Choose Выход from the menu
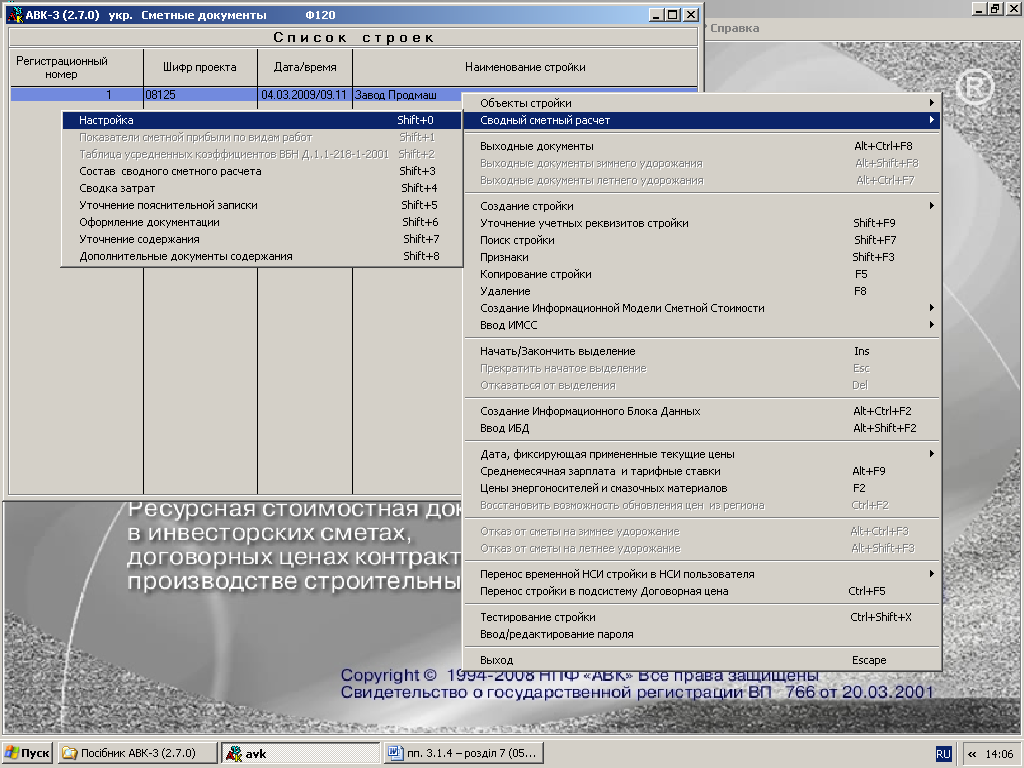Screen dimensions: 1024x768 point(702,661)
